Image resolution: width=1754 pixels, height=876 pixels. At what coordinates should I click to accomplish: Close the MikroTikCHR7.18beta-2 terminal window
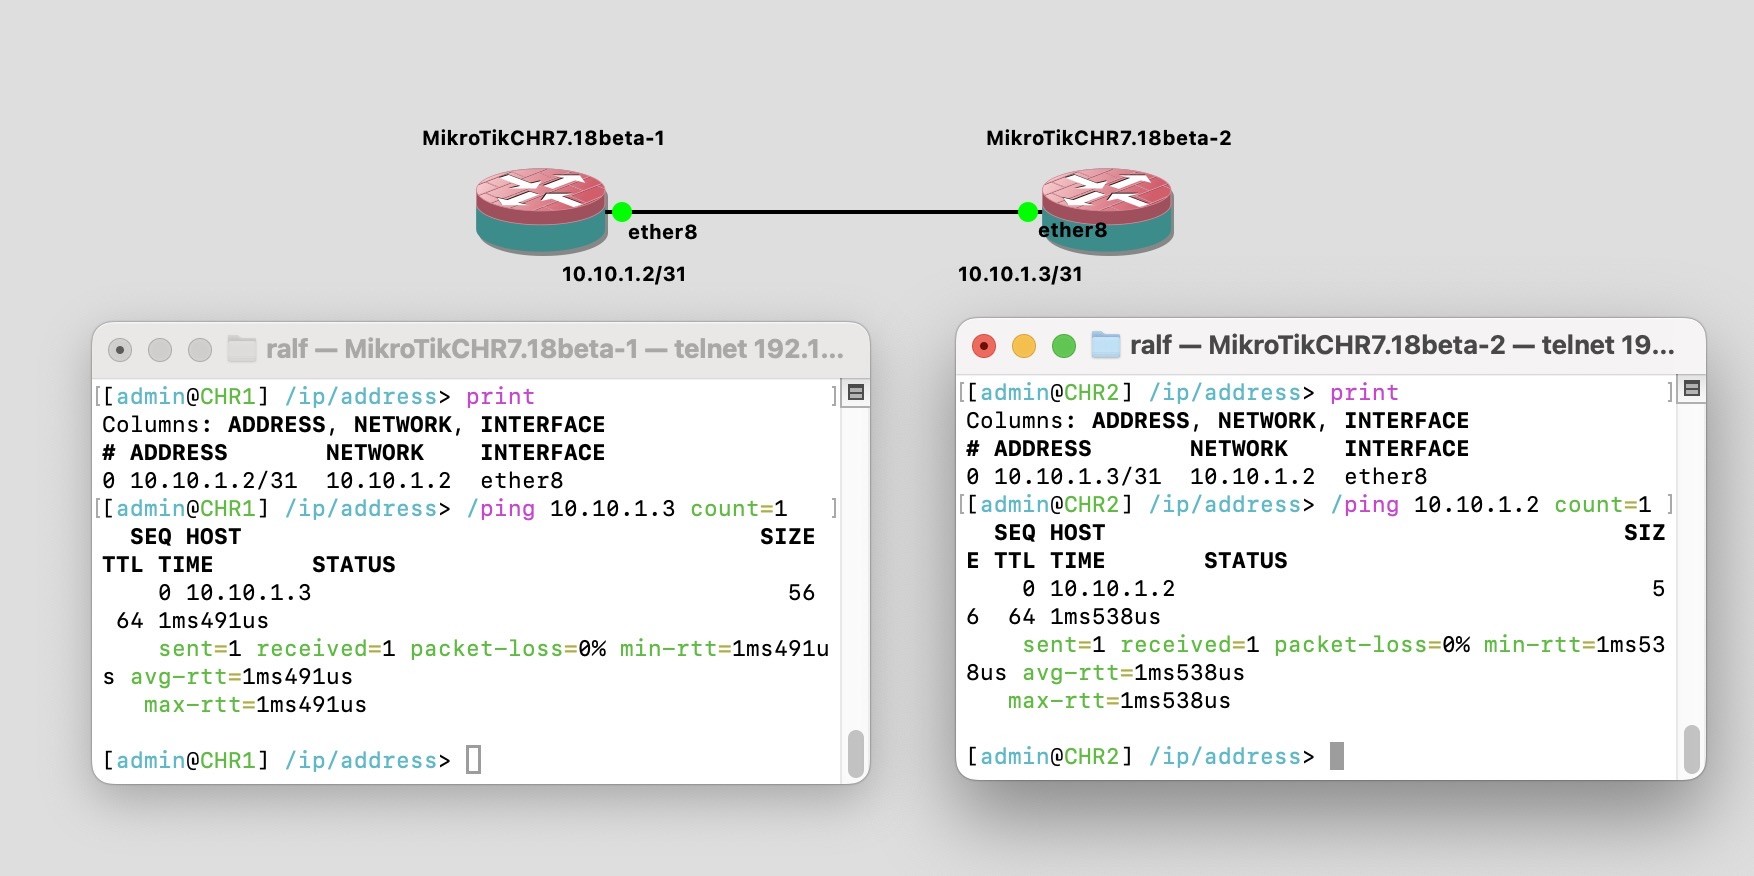coord(984,346)
